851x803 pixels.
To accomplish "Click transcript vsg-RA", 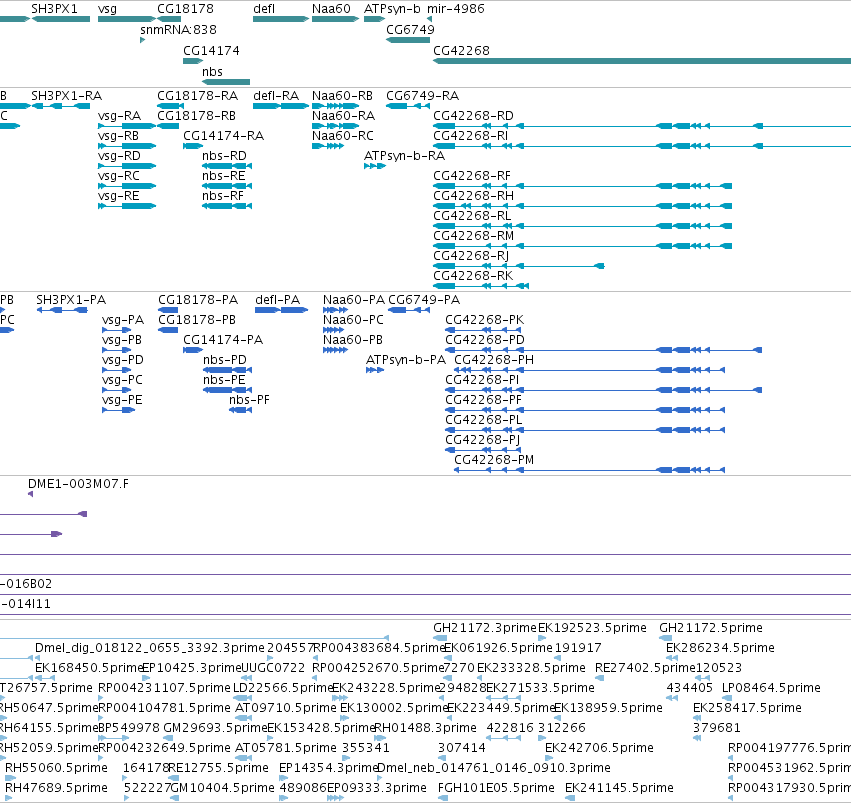I will (x=119, y=116).
